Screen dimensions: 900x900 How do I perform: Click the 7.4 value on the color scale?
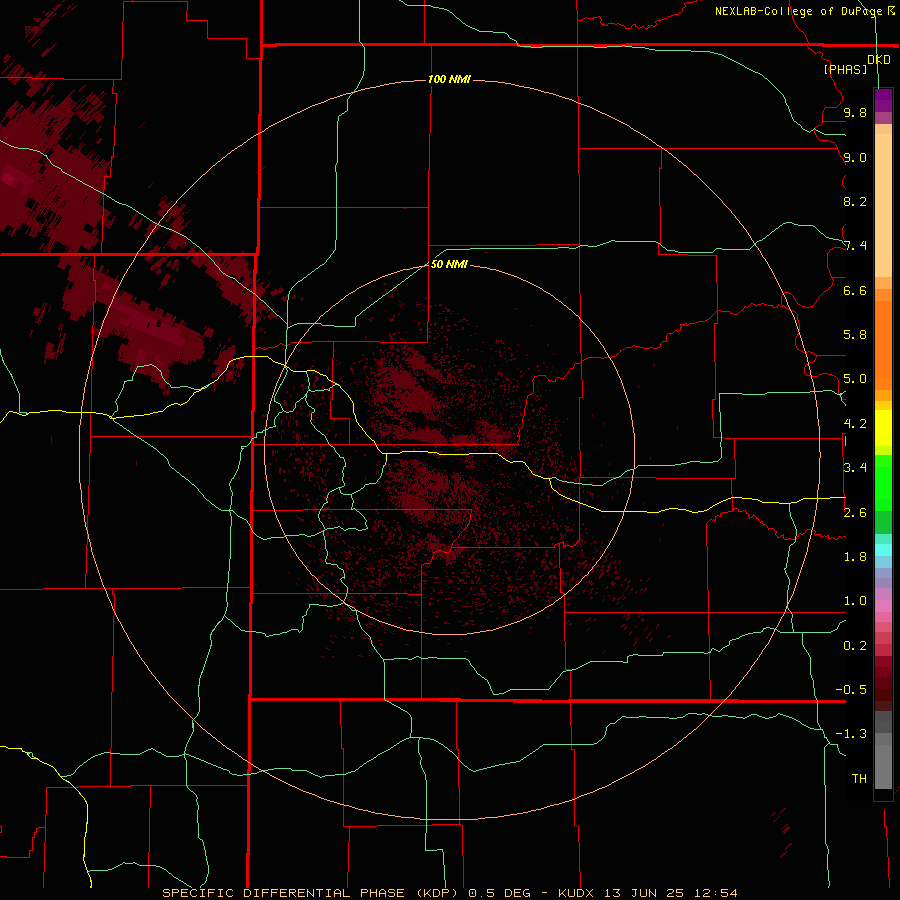(x=855, y=246)
